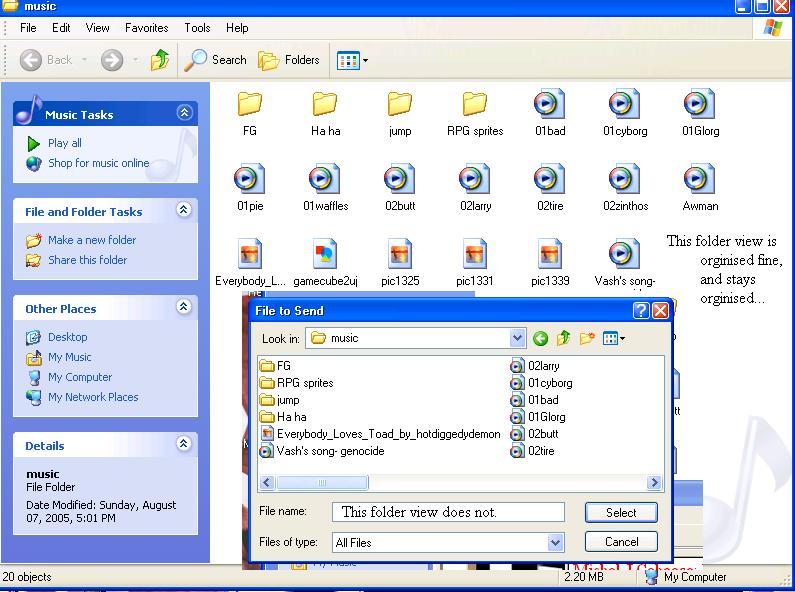Open the Files of type dropdown
Image resolution: width=795 pixels, height=592 pixels.
[556, 542]
